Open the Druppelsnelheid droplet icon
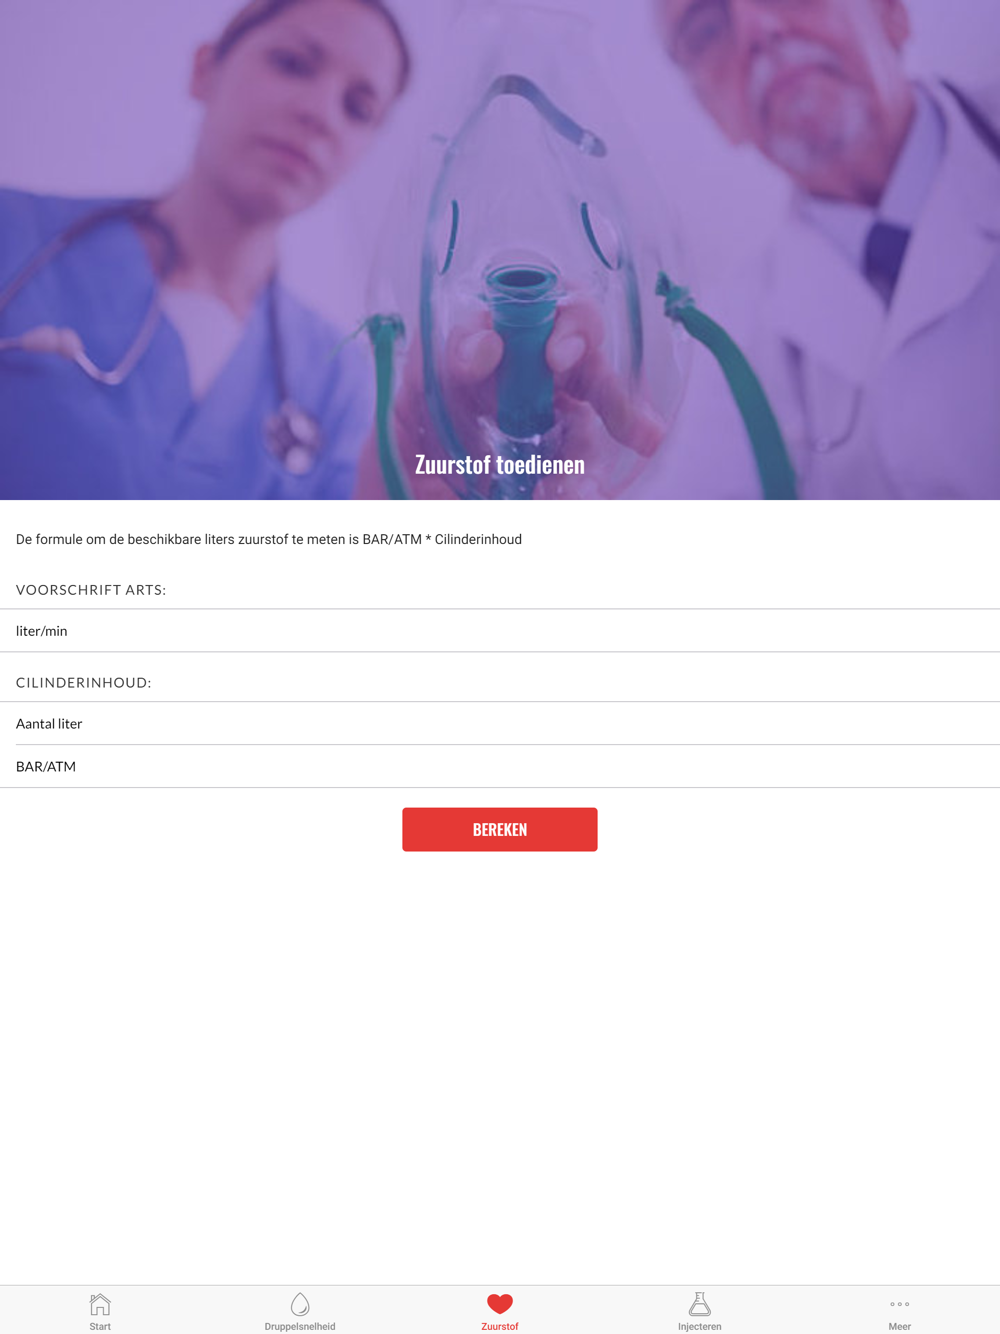 (x=300, y=1304)
